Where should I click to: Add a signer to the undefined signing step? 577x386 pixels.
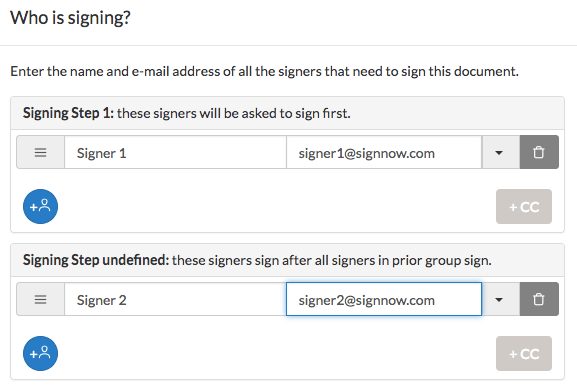point(40,353)
